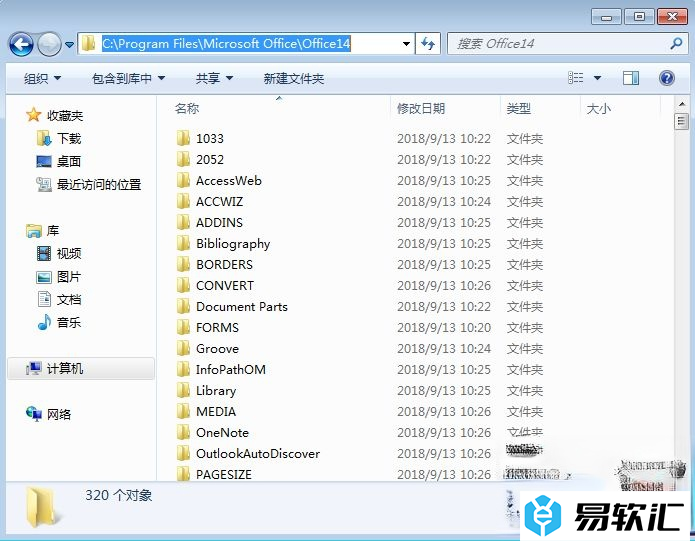This screenshot has height=541, width=695.
Task: Click the Forward navigation arrow button
Action: click(49, 44)
